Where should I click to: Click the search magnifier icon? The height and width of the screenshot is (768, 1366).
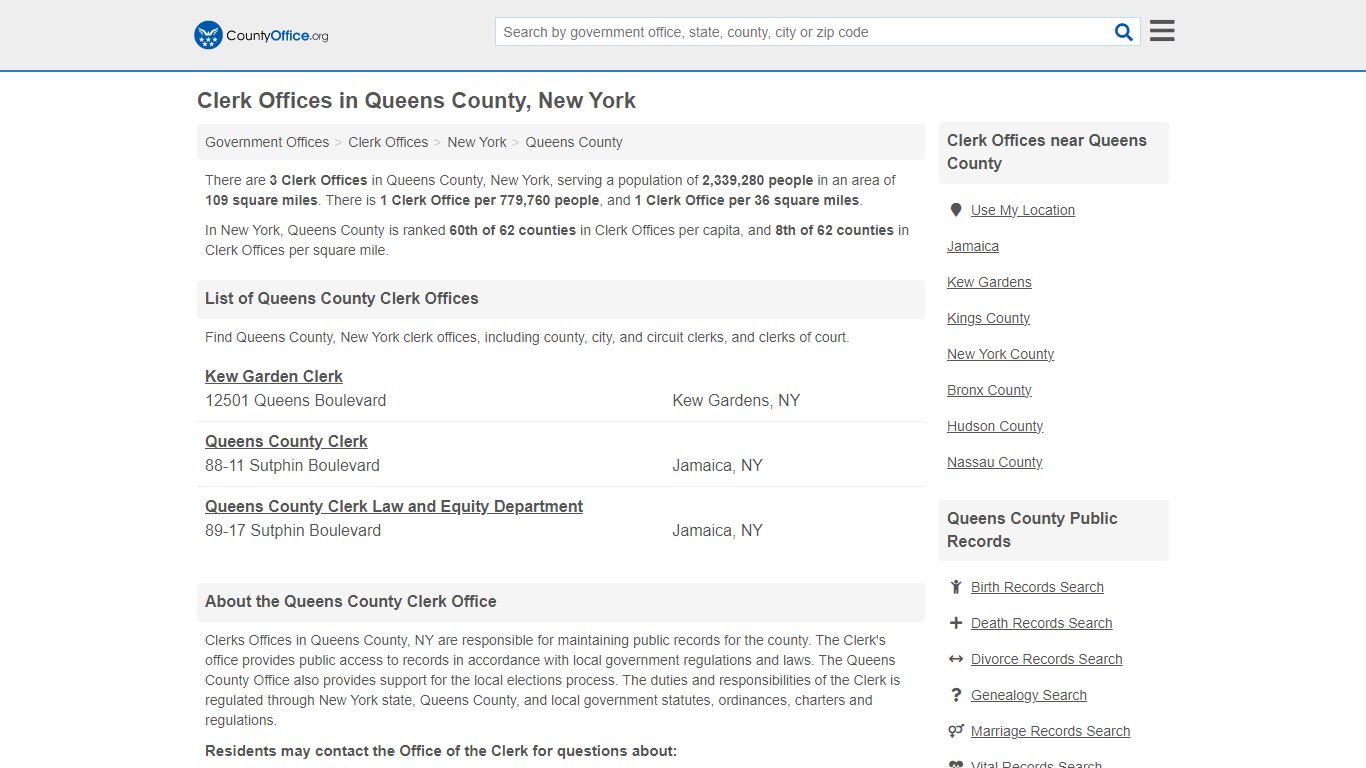(x=1124, y=32)
